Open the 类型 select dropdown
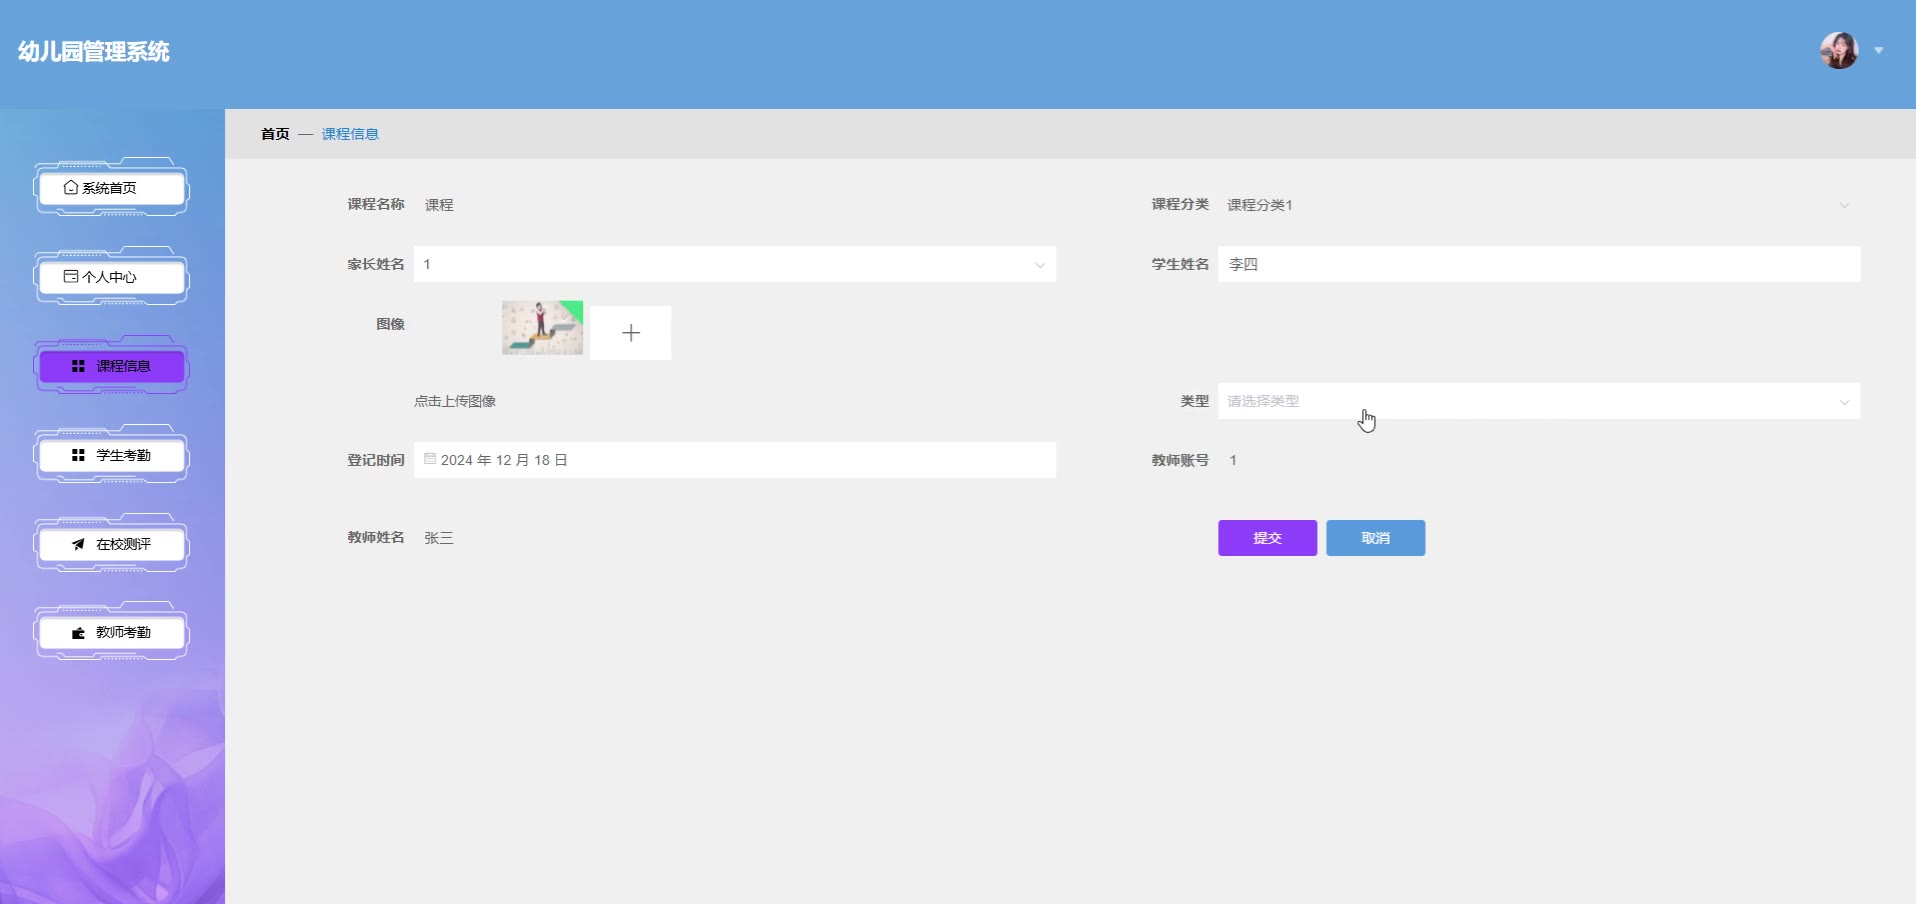The height and width of the screenshot is (904, 1916). pos(1844,402)
